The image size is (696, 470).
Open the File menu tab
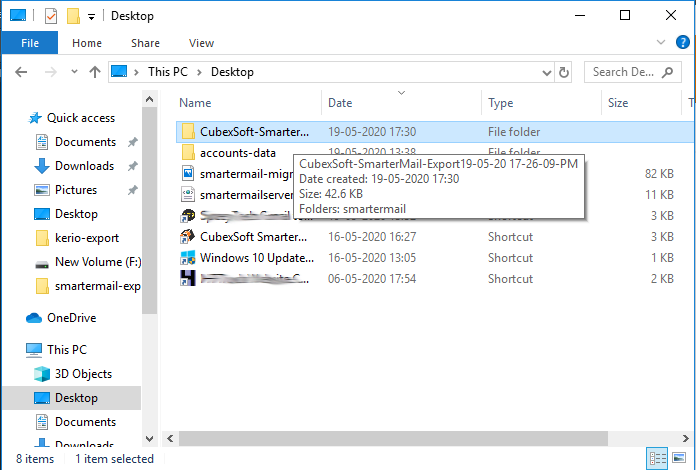click(x=30, y=43)
